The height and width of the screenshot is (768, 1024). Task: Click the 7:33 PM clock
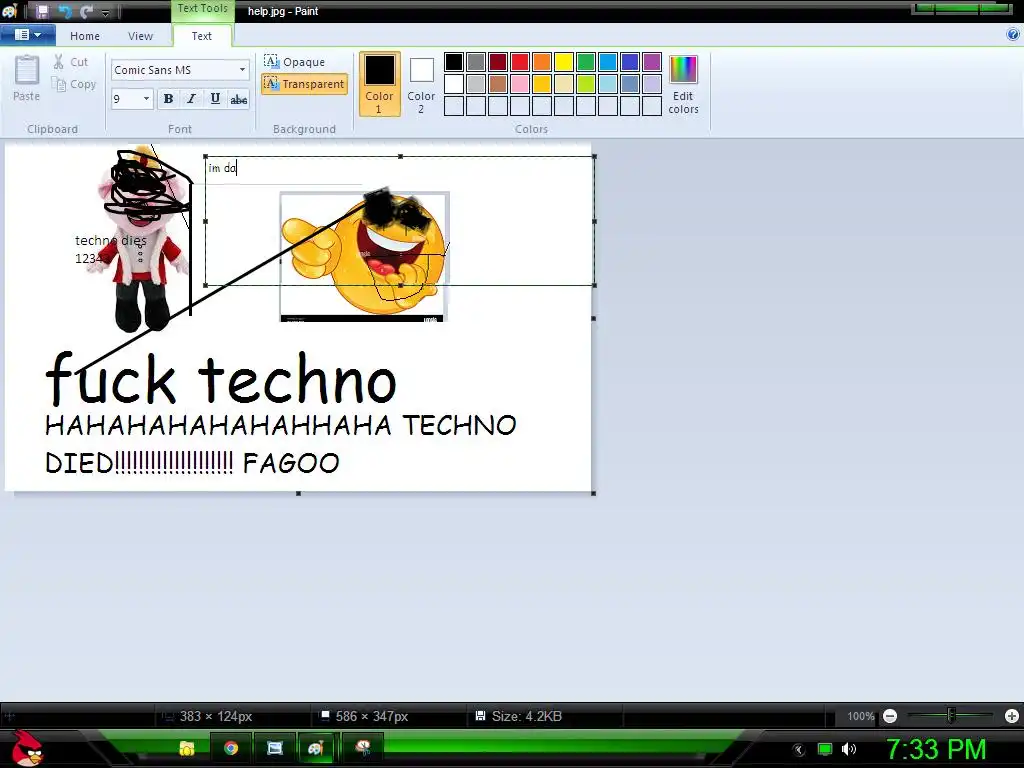pos(936,749)
